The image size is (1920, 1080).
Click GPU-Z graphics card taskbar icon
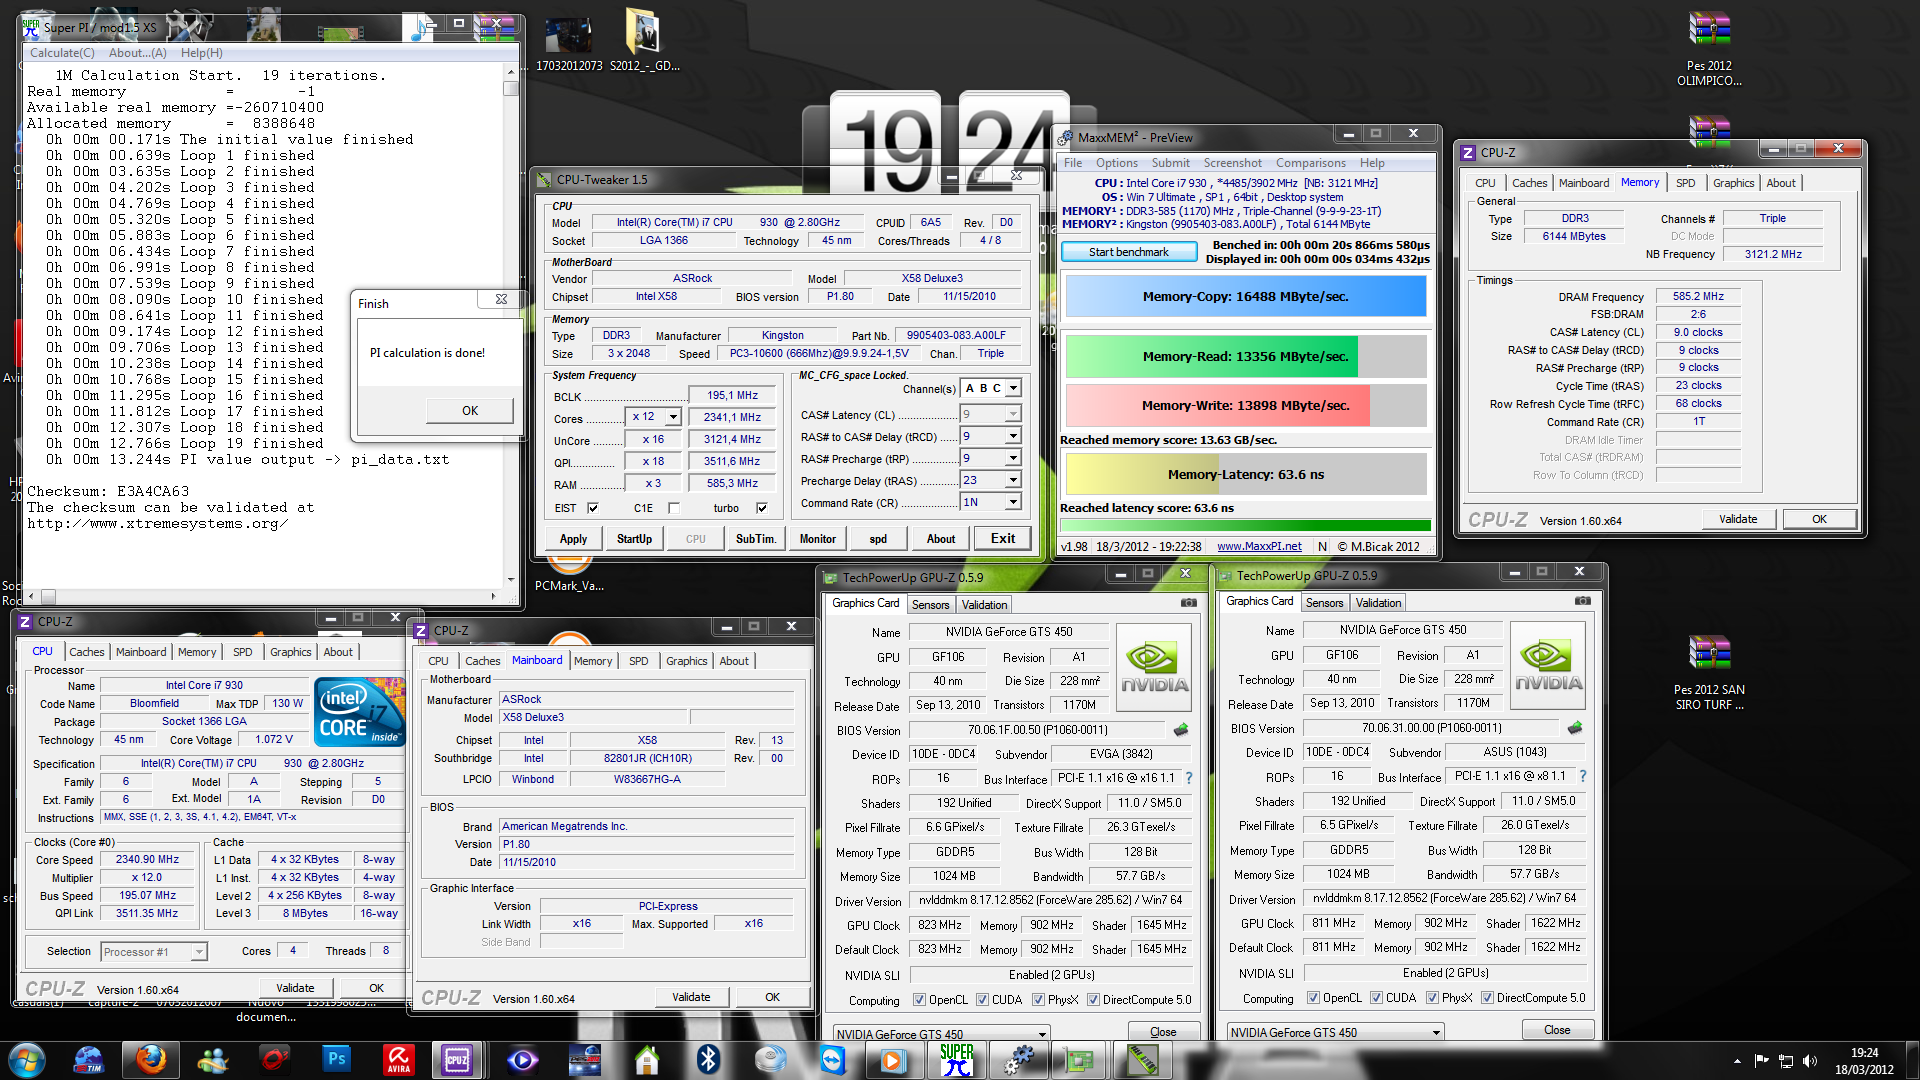pos(1080,1060)
